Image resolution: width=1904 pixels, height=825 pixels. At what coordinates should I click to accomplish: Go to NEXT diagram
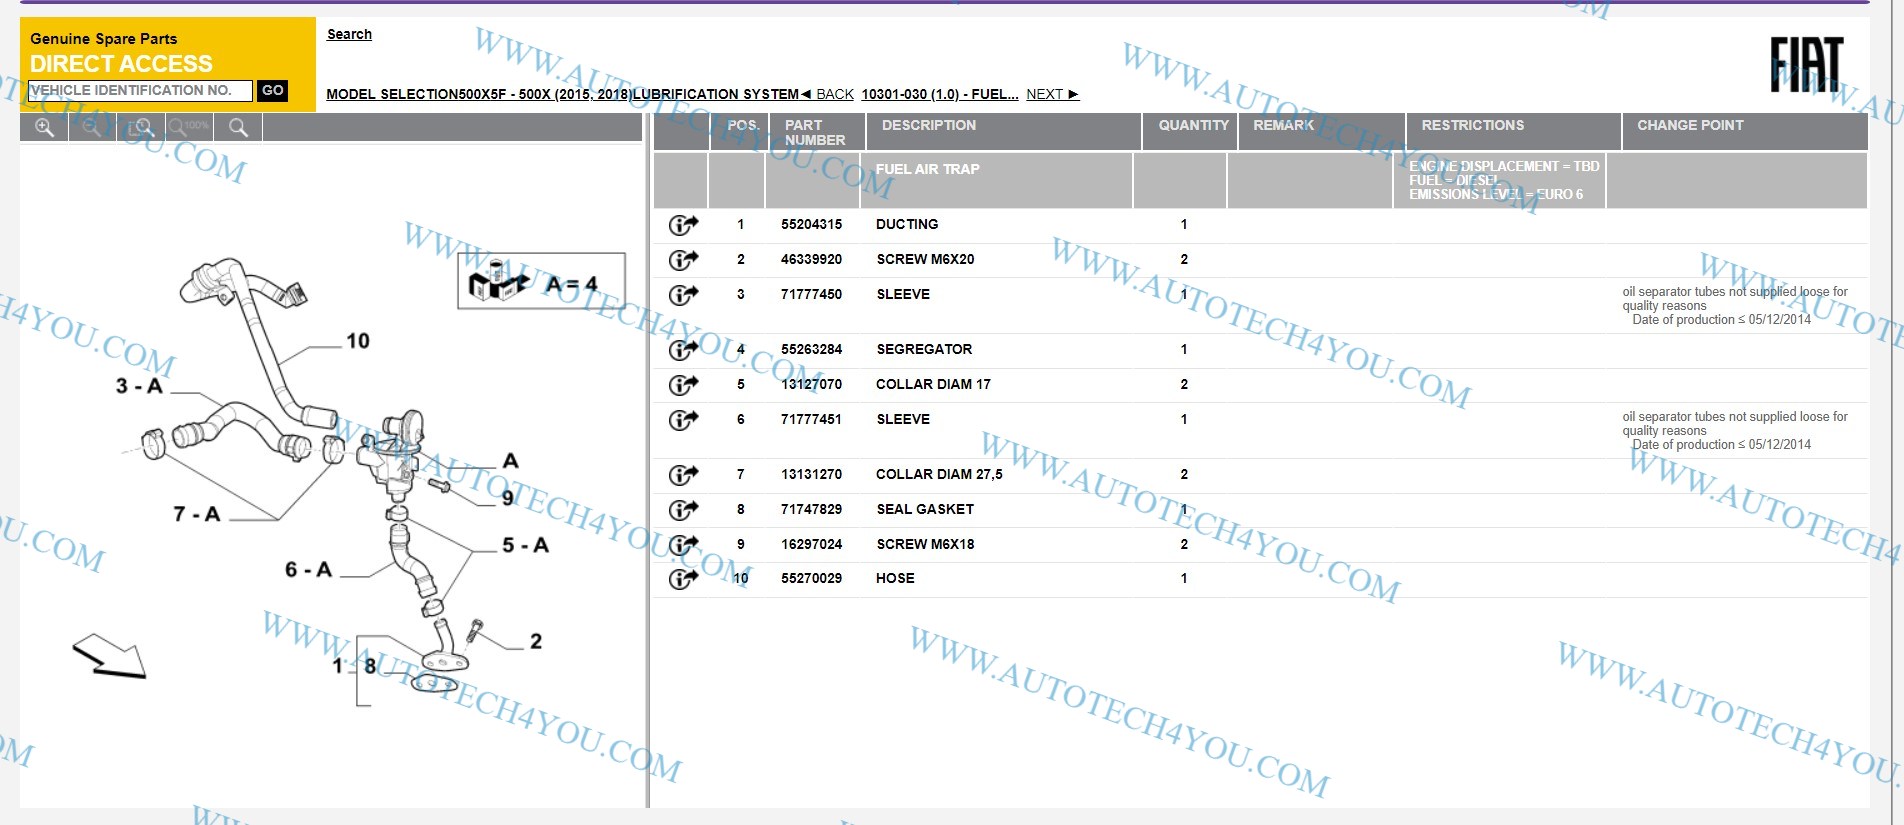(x=1052, y=94)
